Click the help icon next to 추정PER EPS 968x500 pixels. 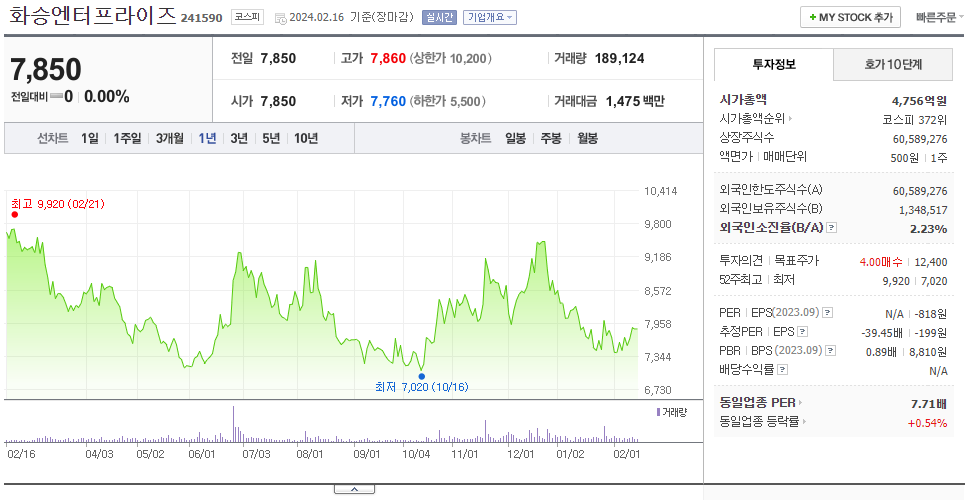coord(802,332)
